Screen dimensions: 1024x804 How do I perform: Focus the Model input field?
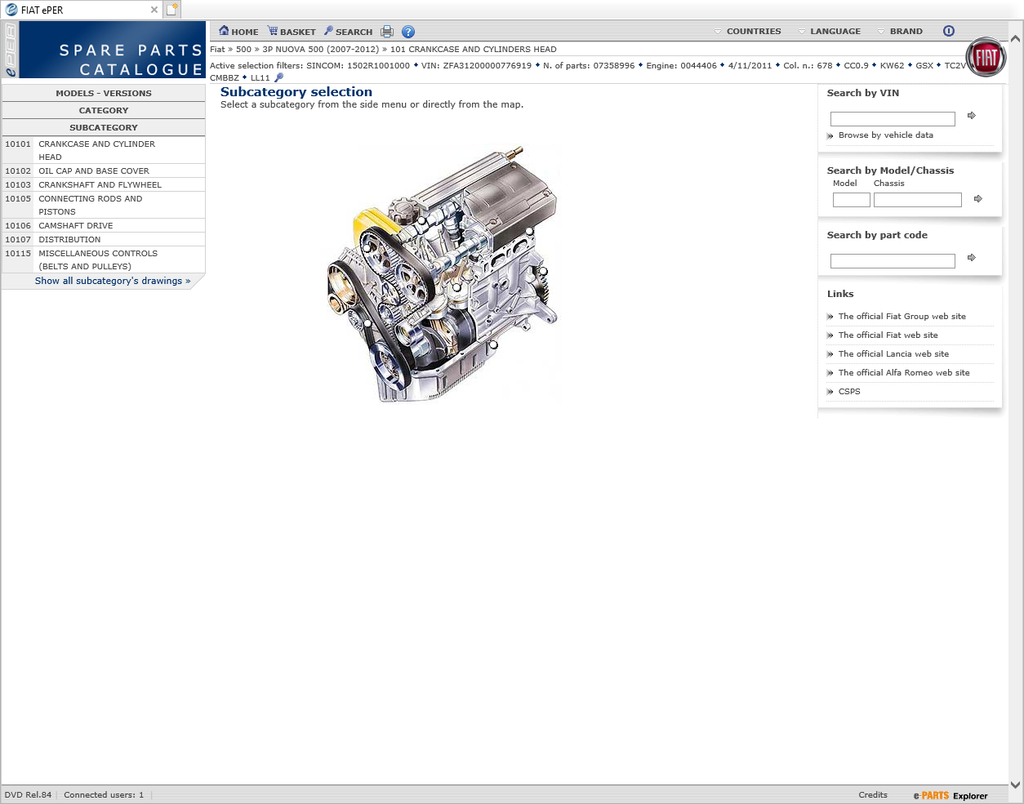pyautogui.click(x=851, y=199)
